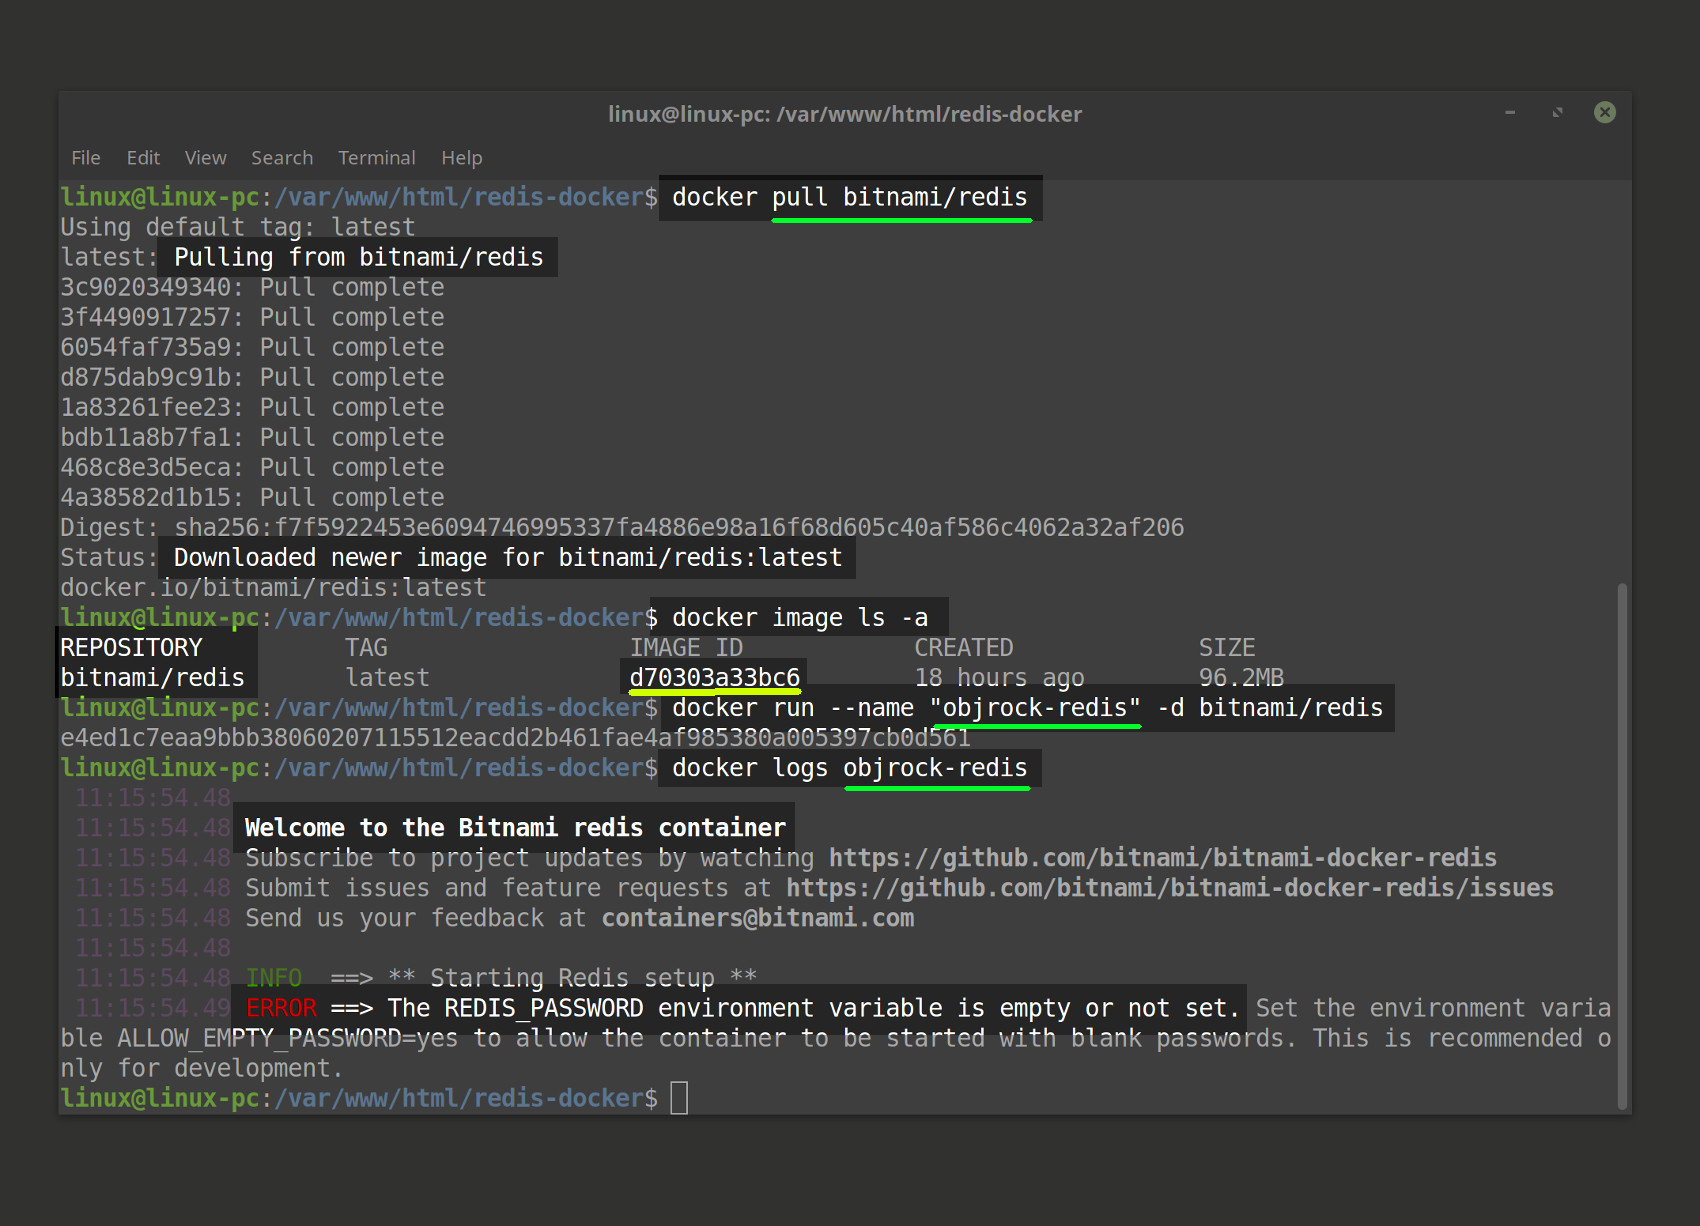This screenshot has height=1226, width=1700.
Task: Click the terminal title bar text
Action: [845, 114]
